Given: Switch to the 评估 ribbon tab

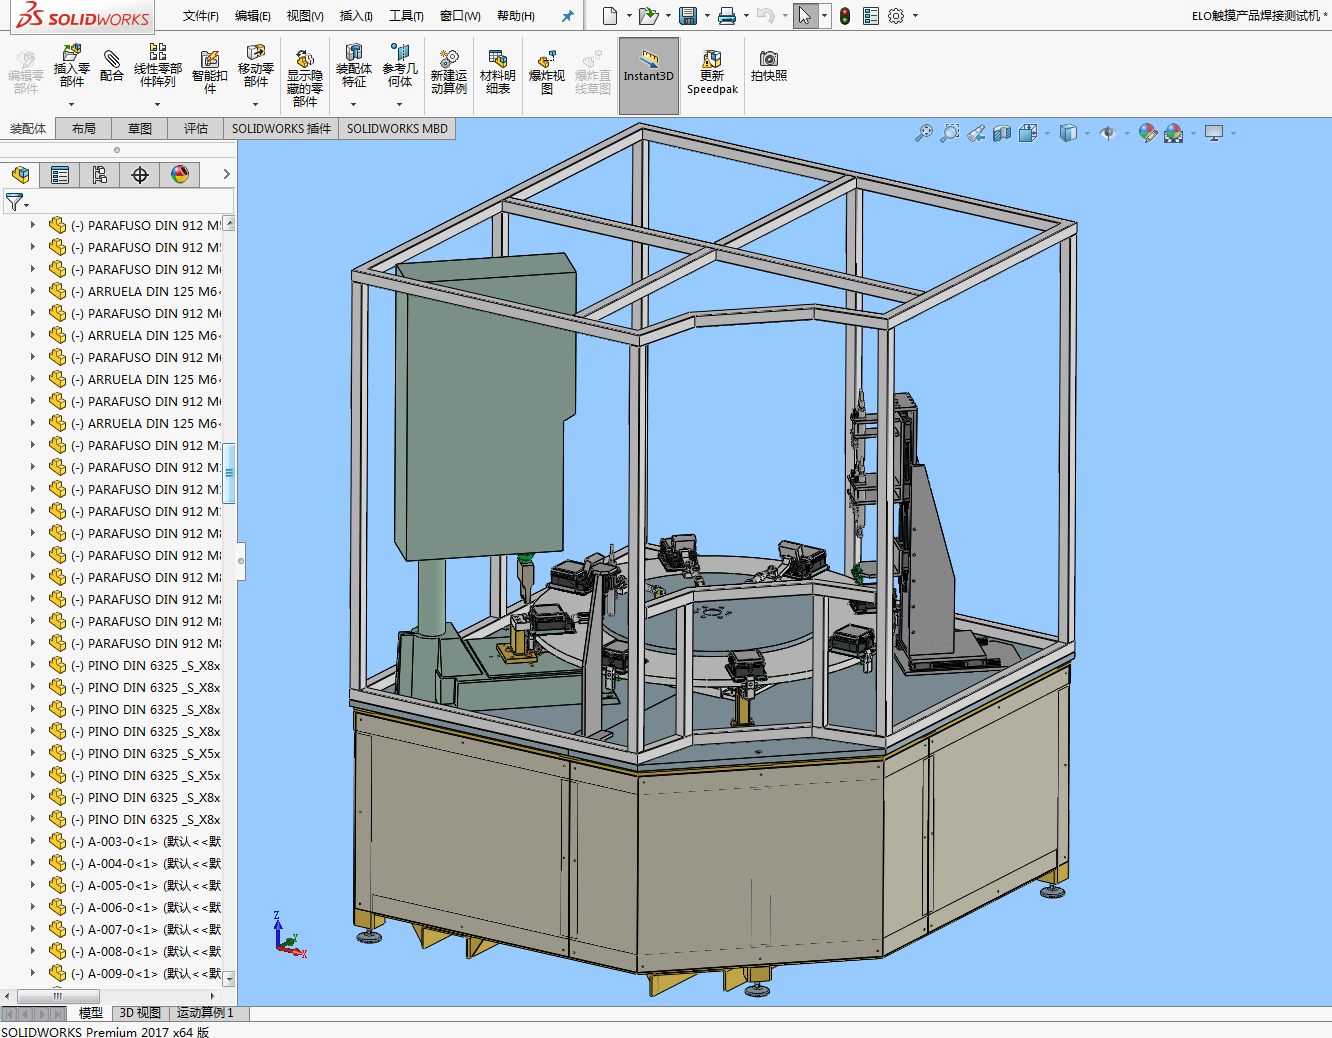Looking at the screenshot, I should (x=195, y=129).
